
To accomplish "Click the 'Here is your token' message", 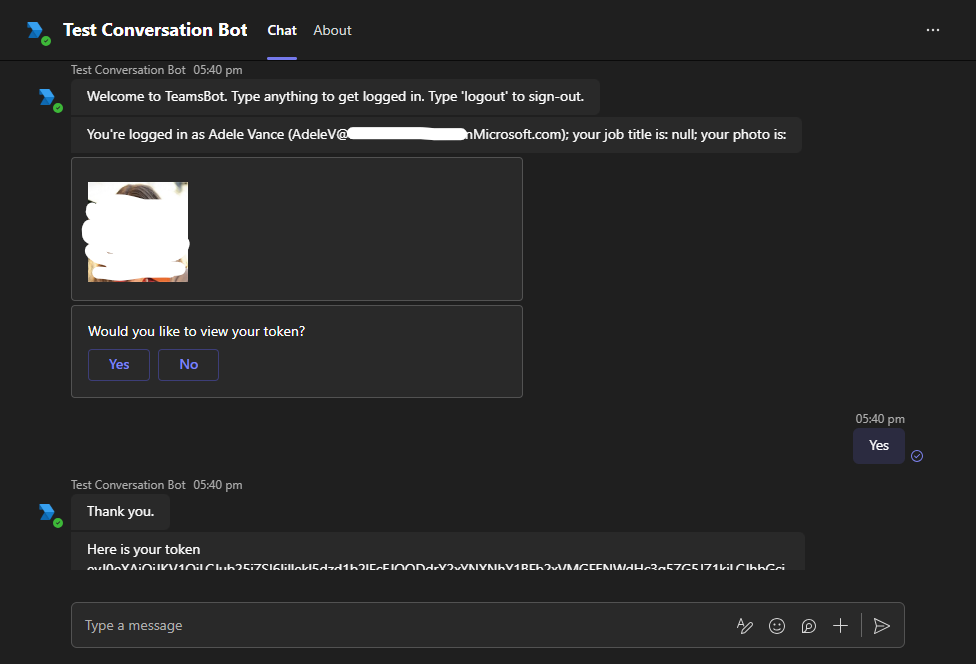I will pos(438,551).
